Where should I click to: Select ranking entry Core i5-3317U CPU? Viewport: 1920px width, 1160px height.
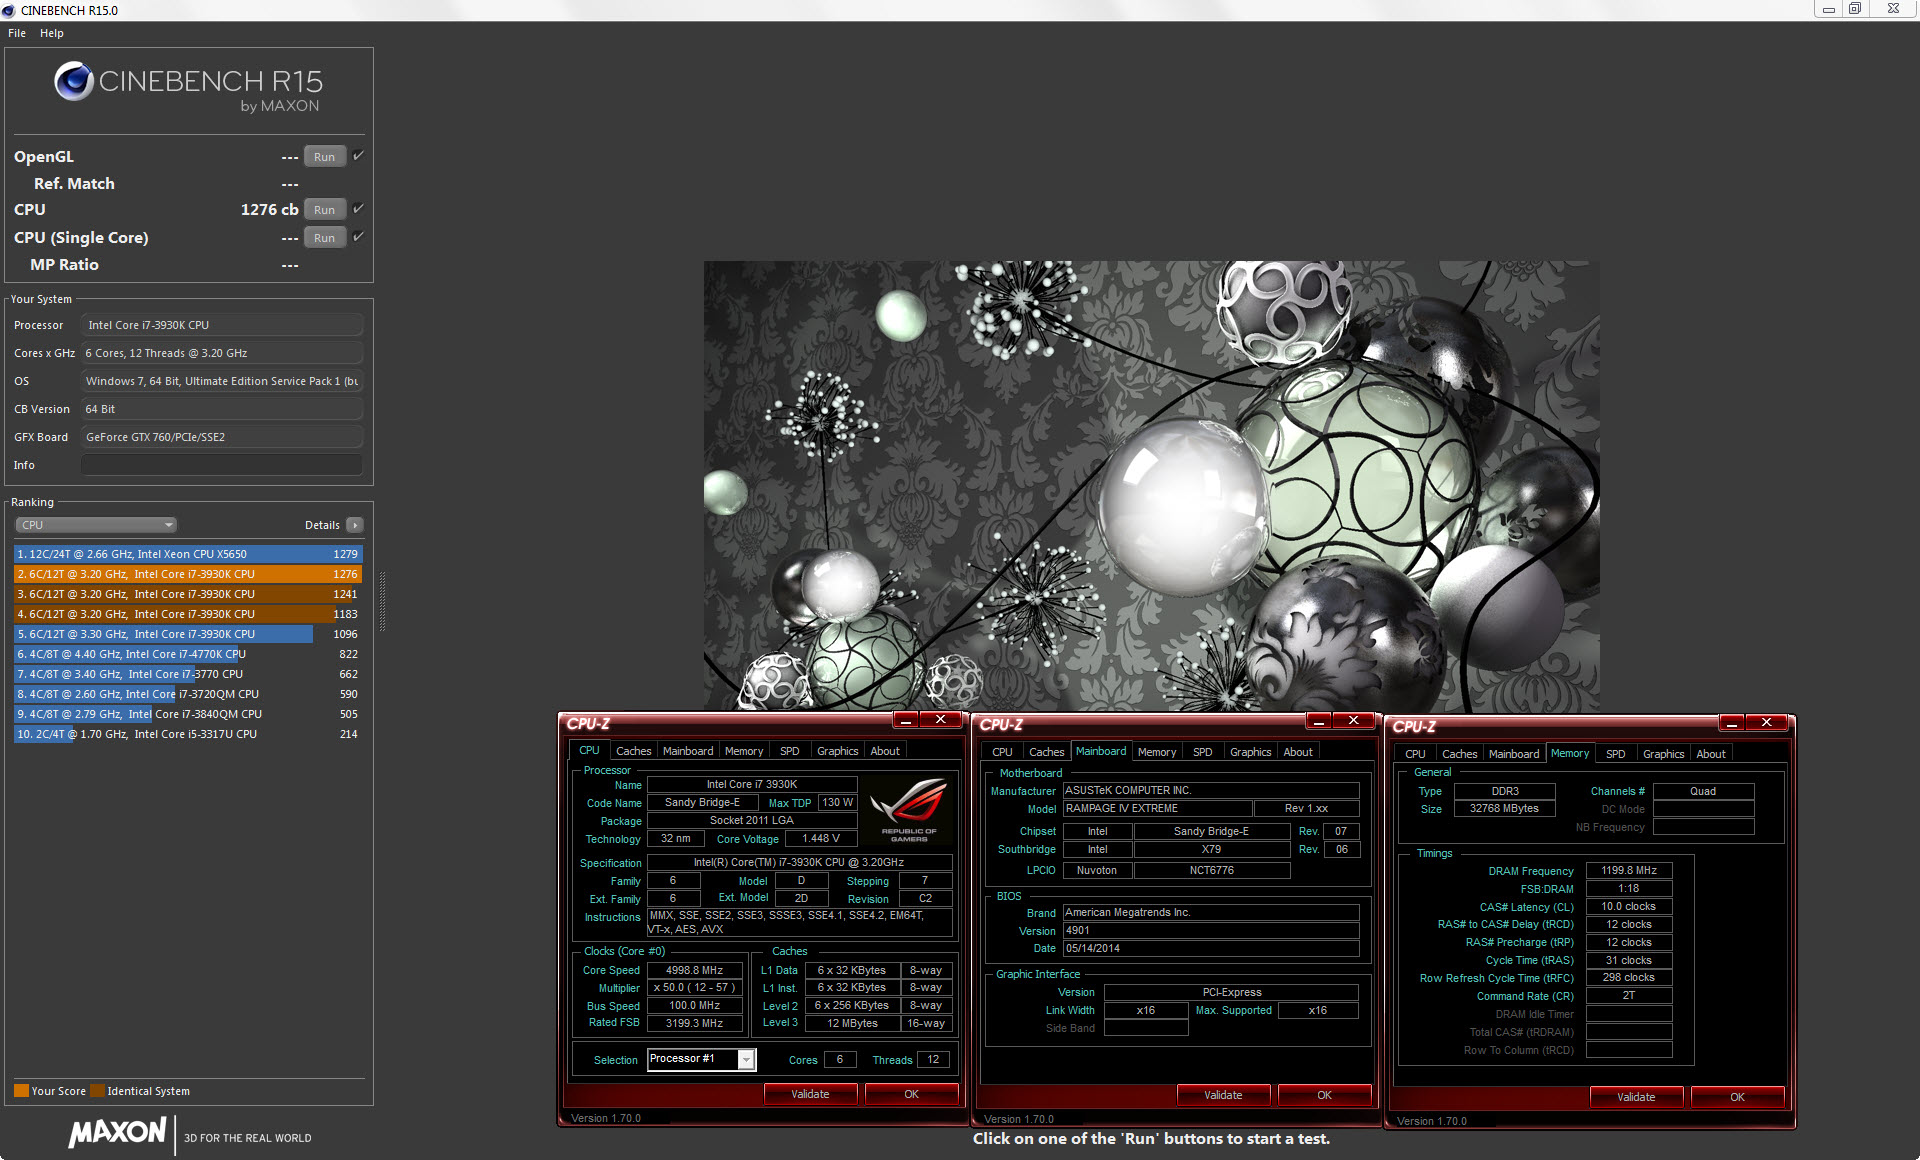coord(188,734)
